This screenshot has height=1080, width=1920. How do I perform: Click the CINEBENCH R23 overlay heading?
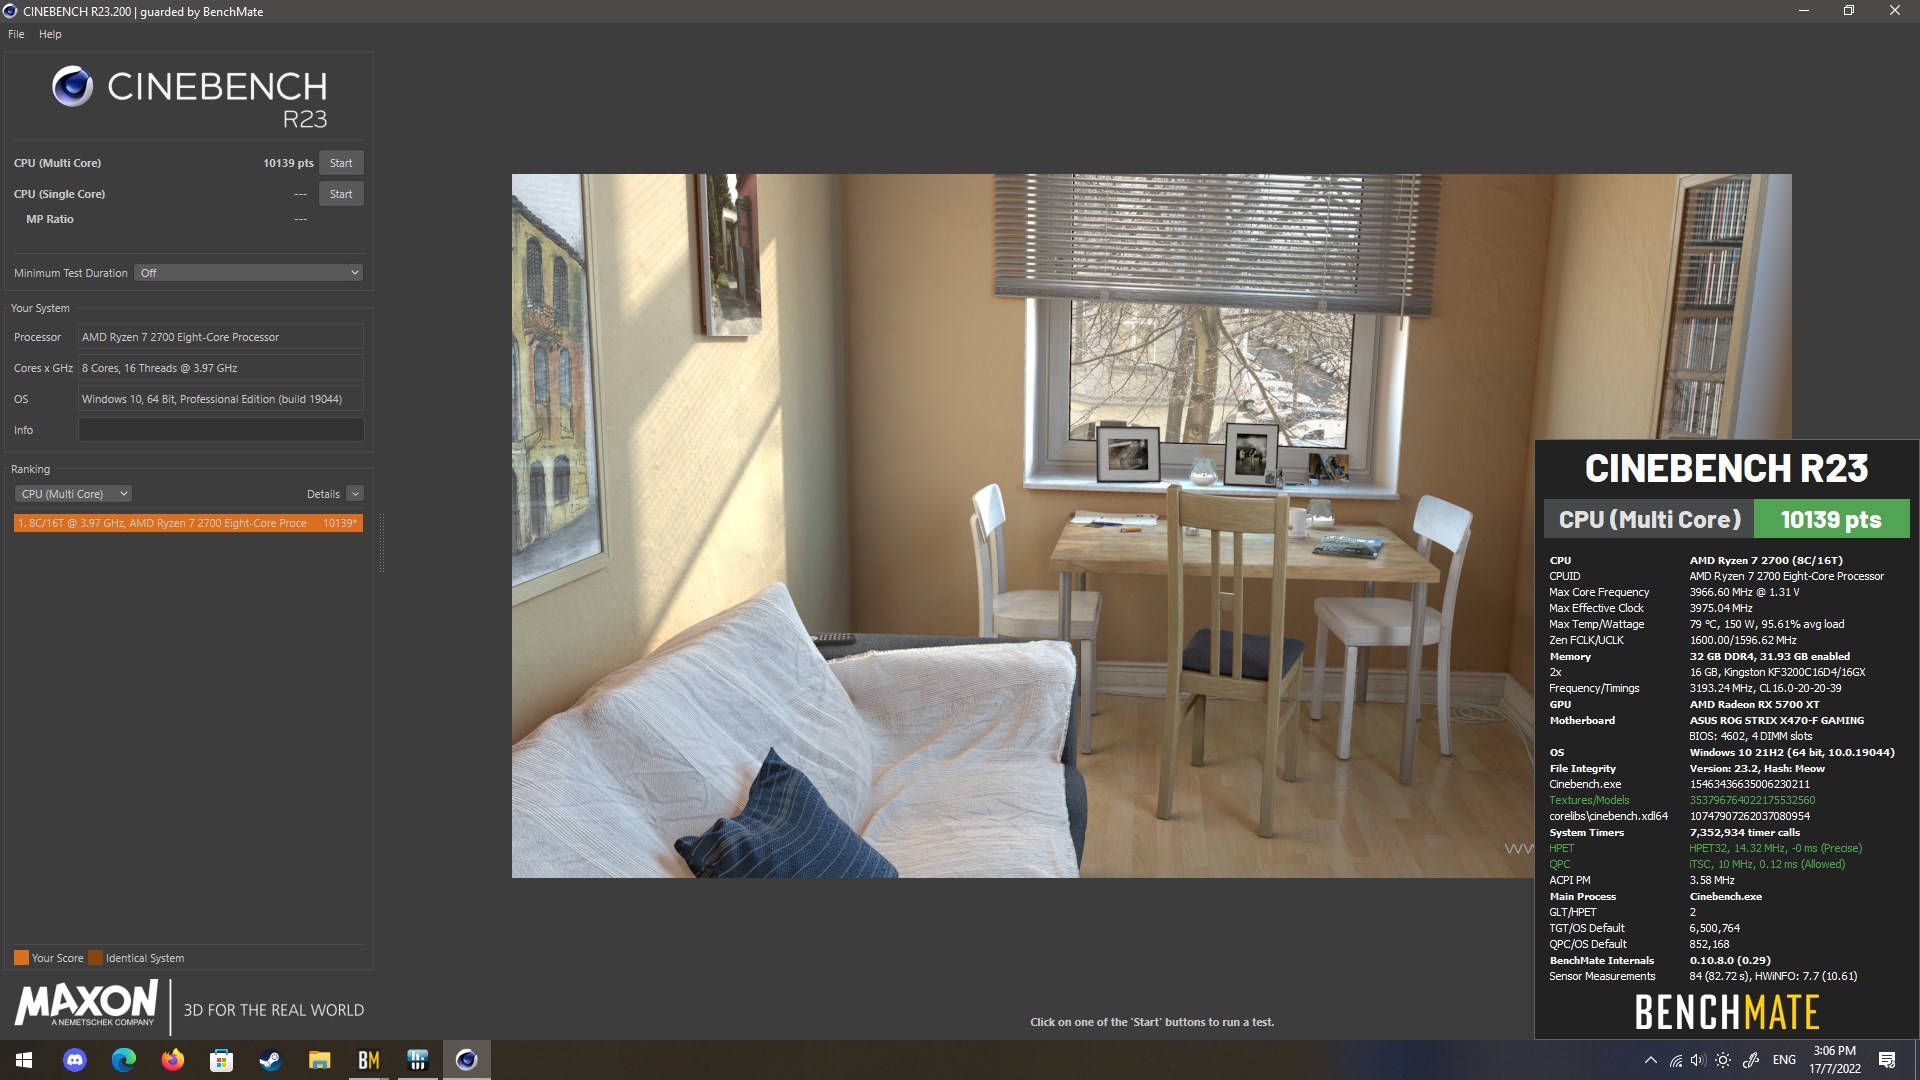pyautogui.click(x=1726, y=468)
